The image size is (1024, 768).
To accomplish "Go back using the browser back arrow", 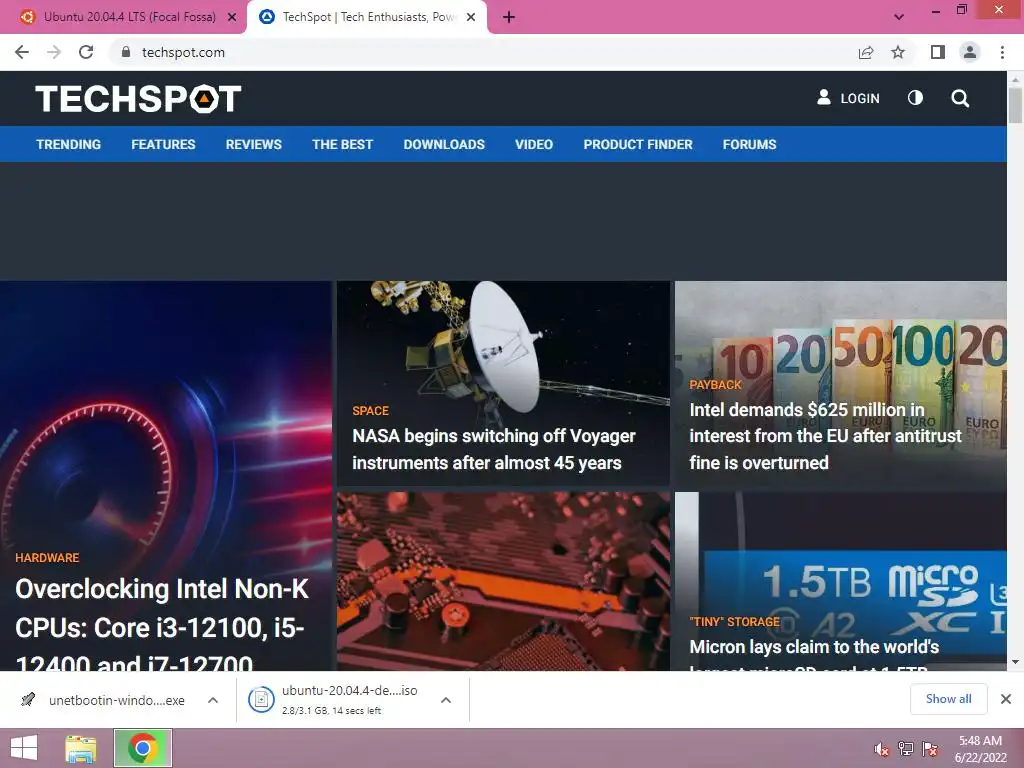I will (x=22, y=52).
